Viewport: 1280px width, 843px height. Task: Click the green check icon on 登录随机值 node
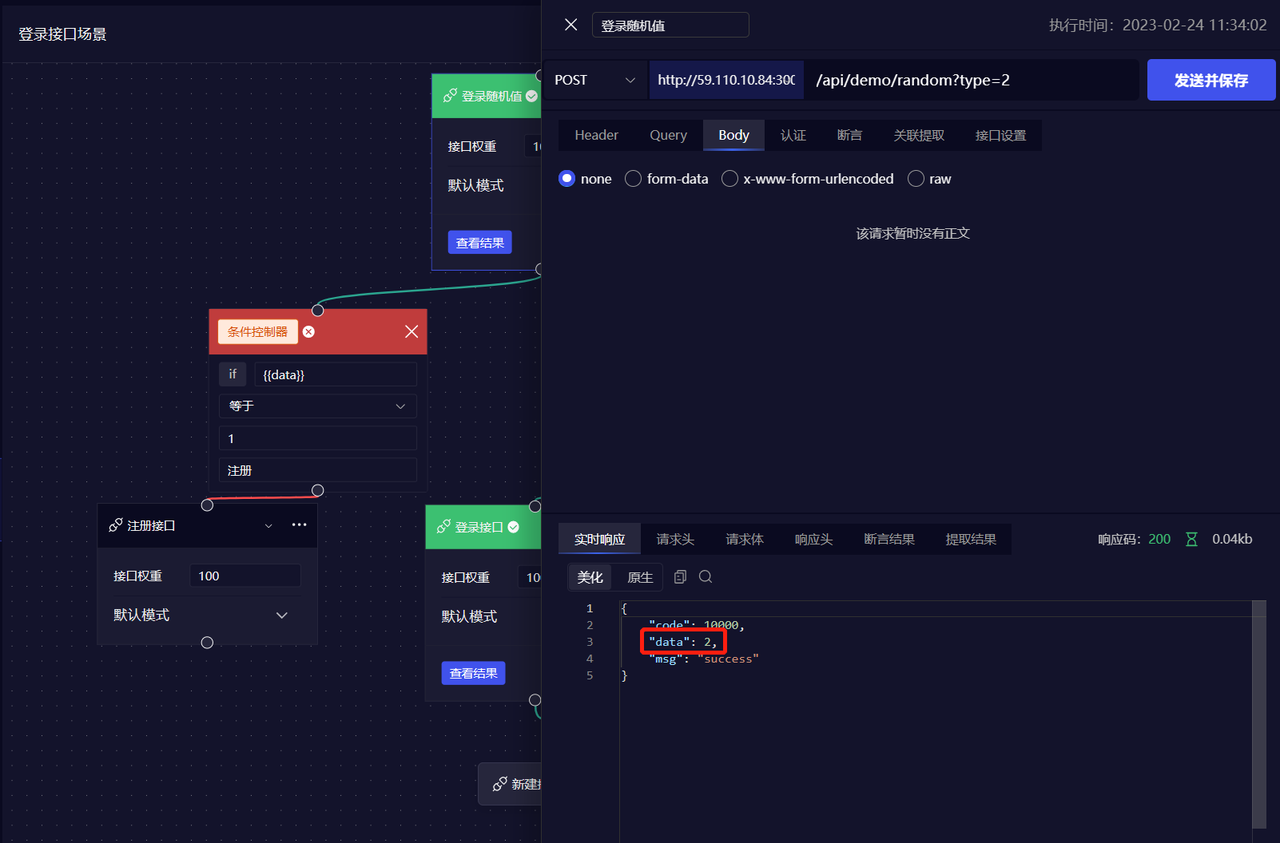click(532, 96)
